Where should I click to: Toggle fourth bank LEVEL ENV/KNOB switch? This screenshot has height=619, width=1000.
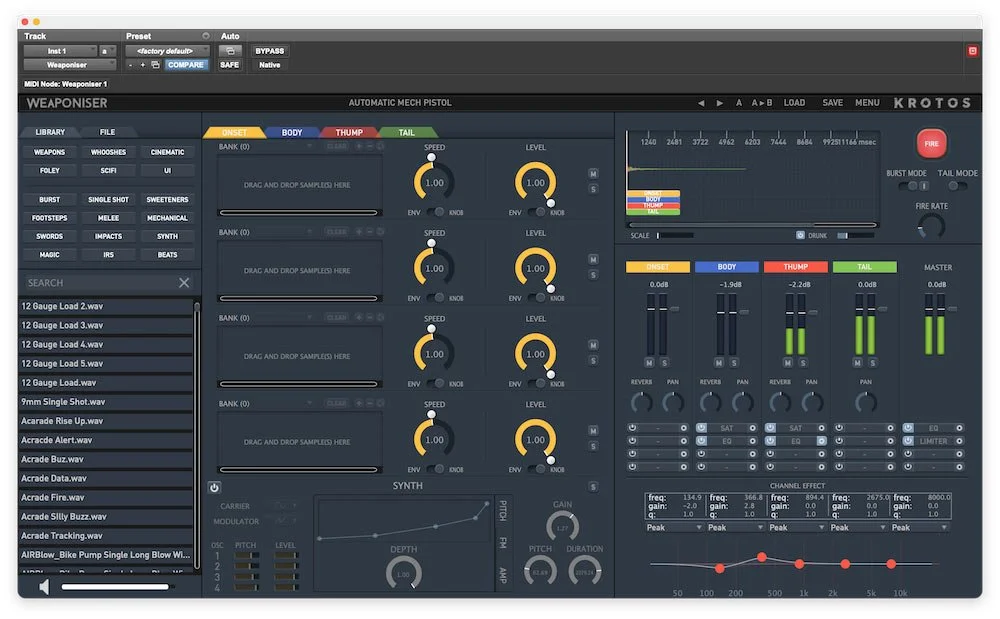click(536, 469)
